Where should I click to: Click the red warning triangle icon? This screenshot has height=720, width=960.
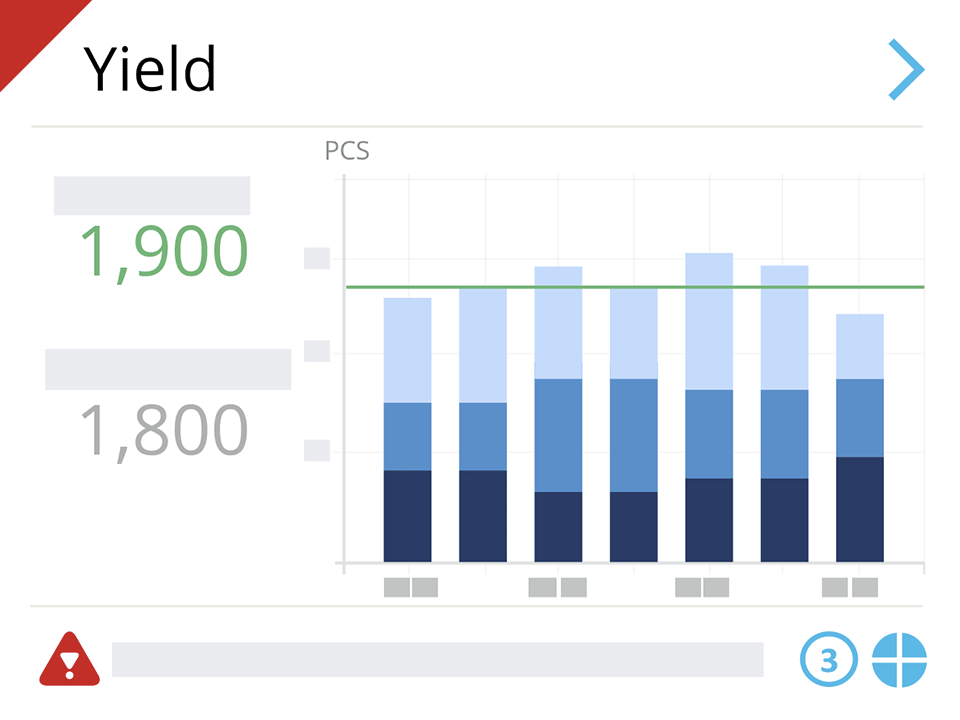69,660
